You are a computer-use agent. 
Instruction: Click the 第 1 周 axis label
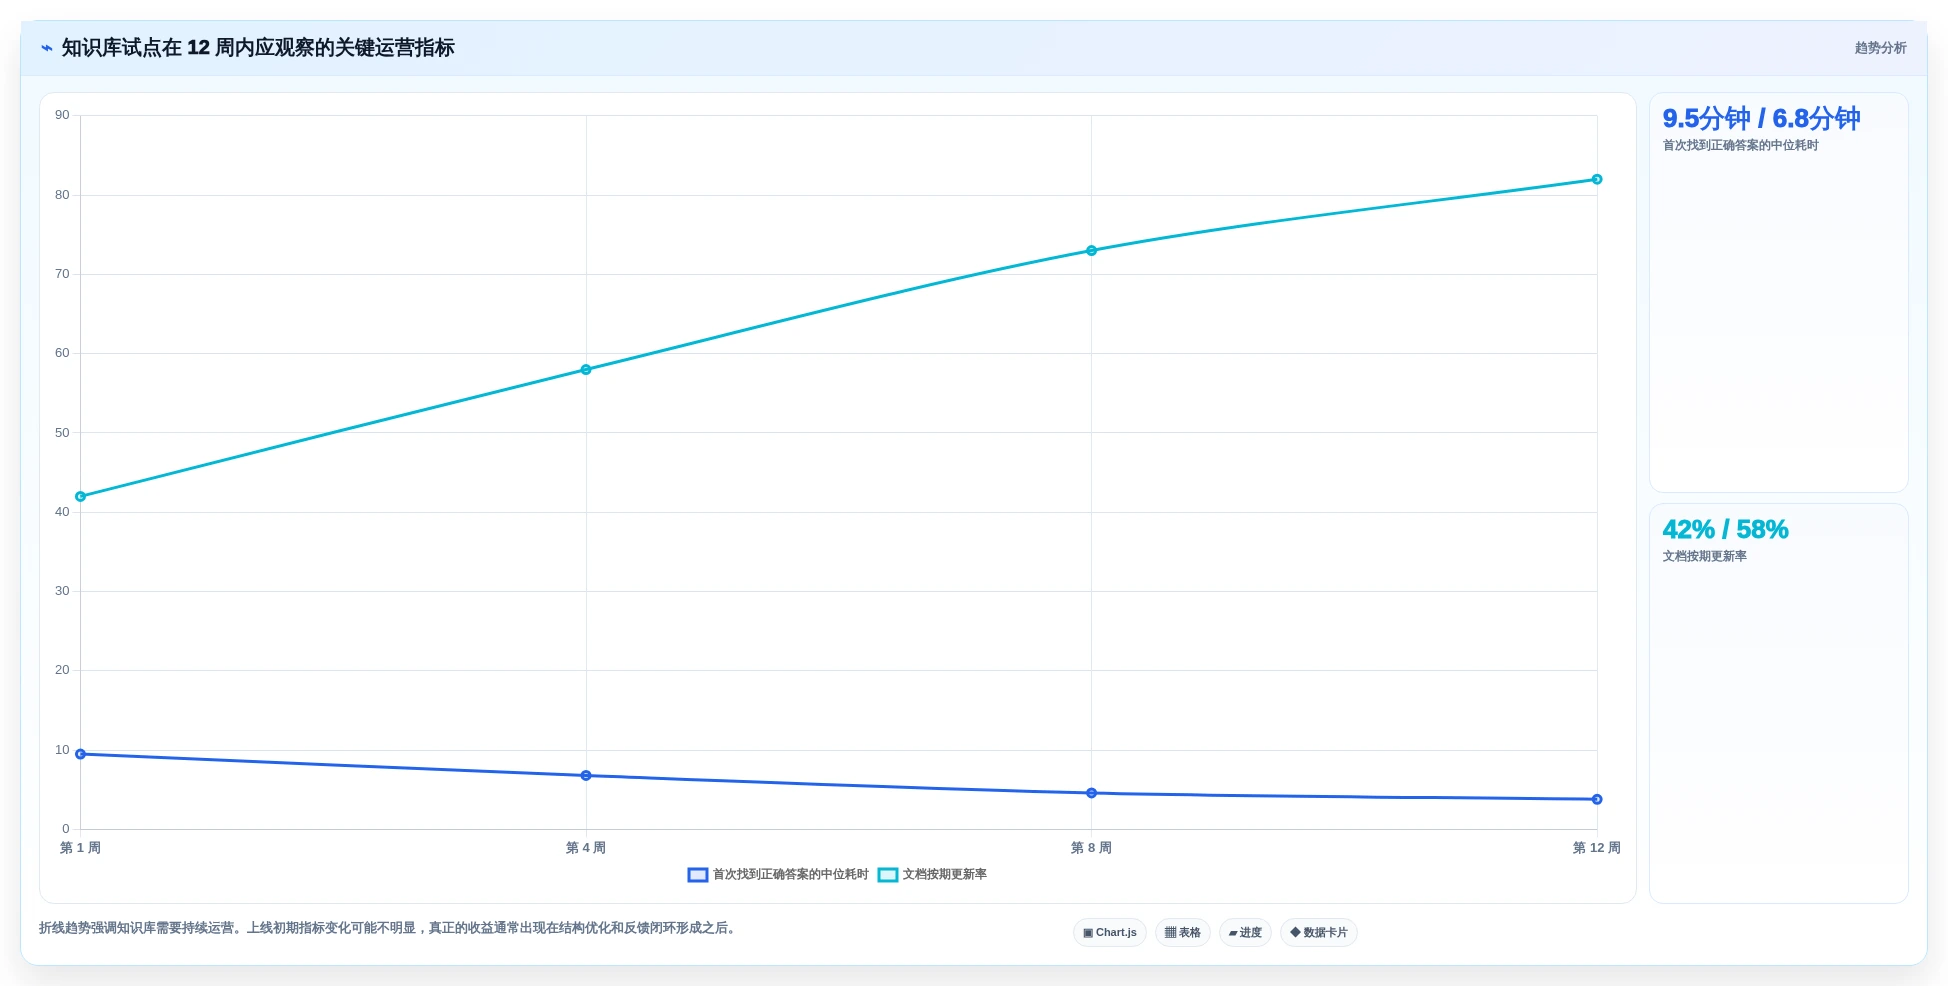coord(81,848)
